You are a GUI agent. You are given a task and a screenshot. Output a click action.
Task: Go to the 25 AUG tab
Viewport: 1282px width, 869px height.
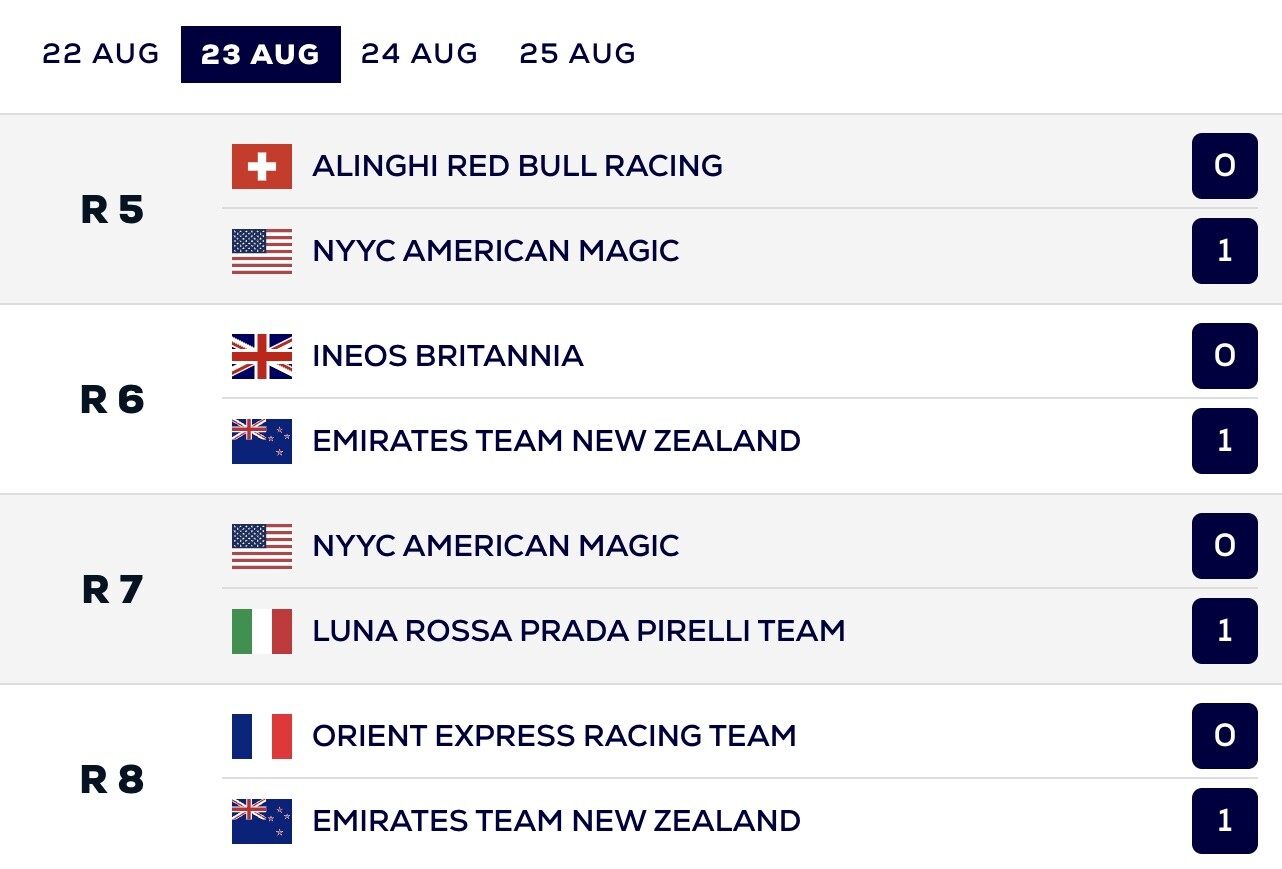(x=577, y=54)
